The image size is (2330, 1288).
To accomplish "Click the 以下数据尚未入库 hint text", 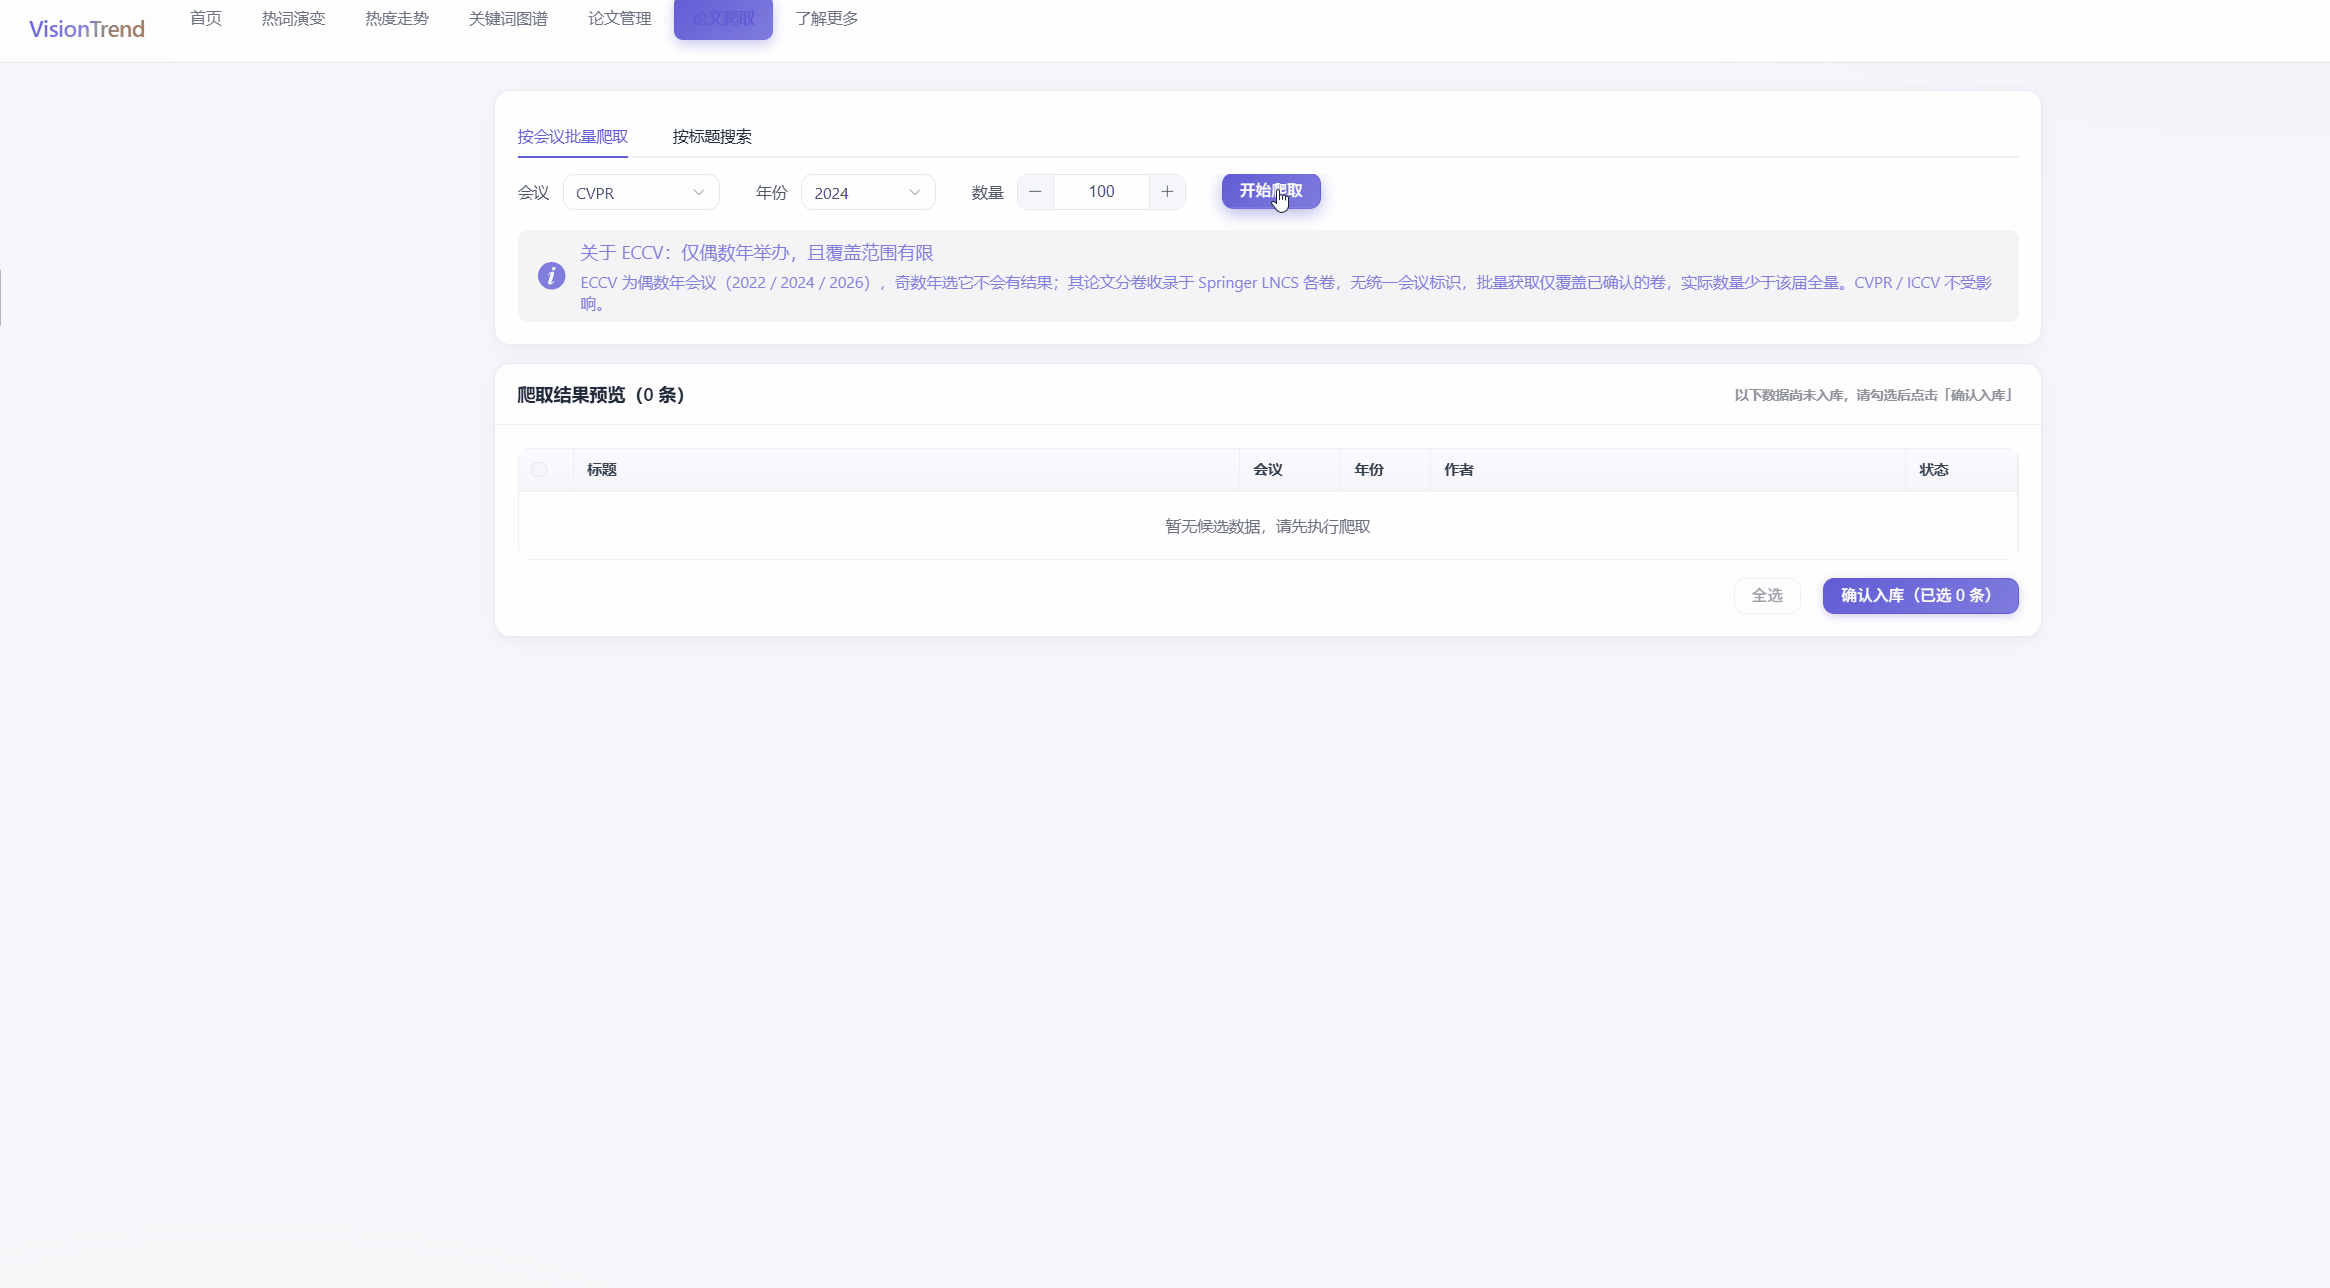I will click(x=1873, y=396).
